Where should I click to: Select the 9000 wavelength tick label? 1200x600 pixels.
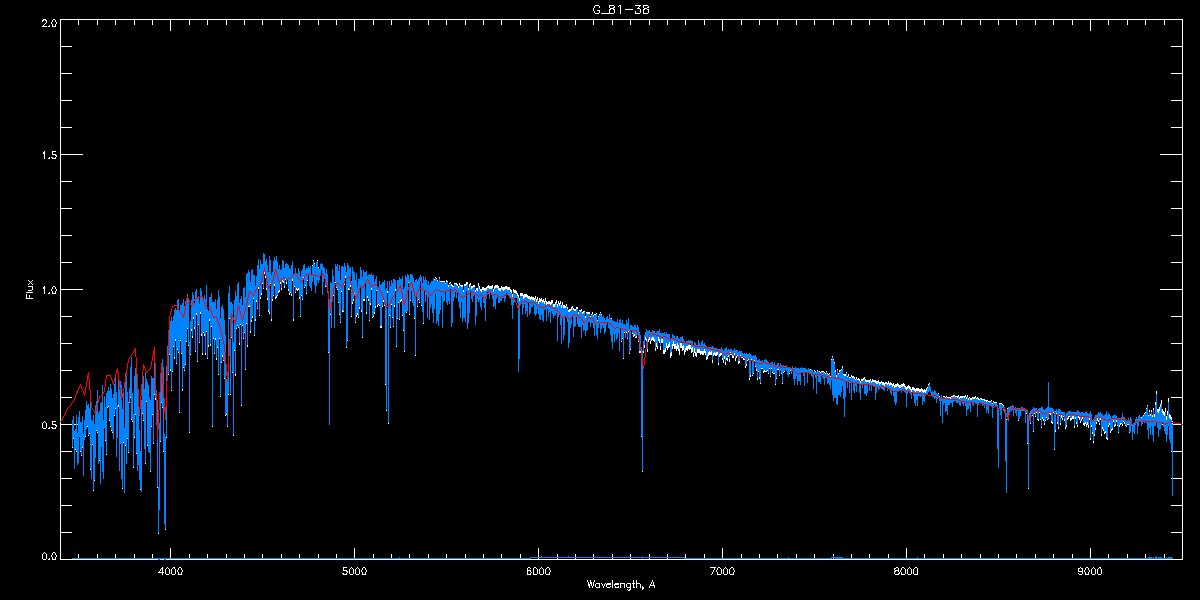tap(1091, 571)
